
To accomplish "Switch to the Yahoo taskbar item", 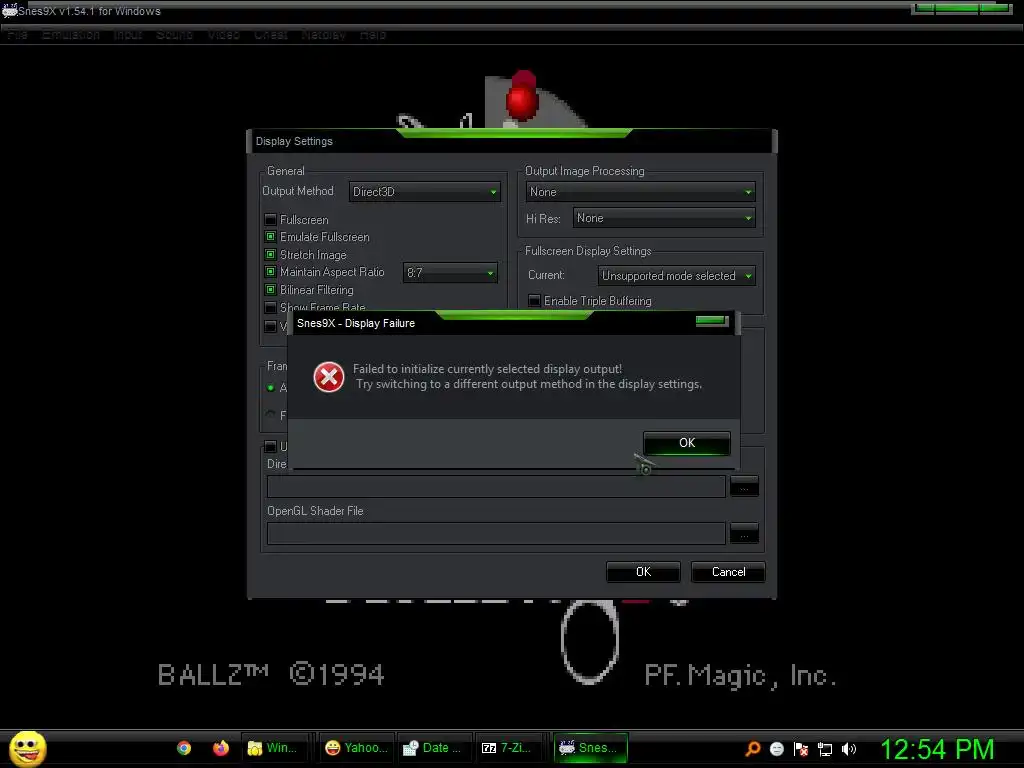I will pyautogui.click(x=357, y=748).
